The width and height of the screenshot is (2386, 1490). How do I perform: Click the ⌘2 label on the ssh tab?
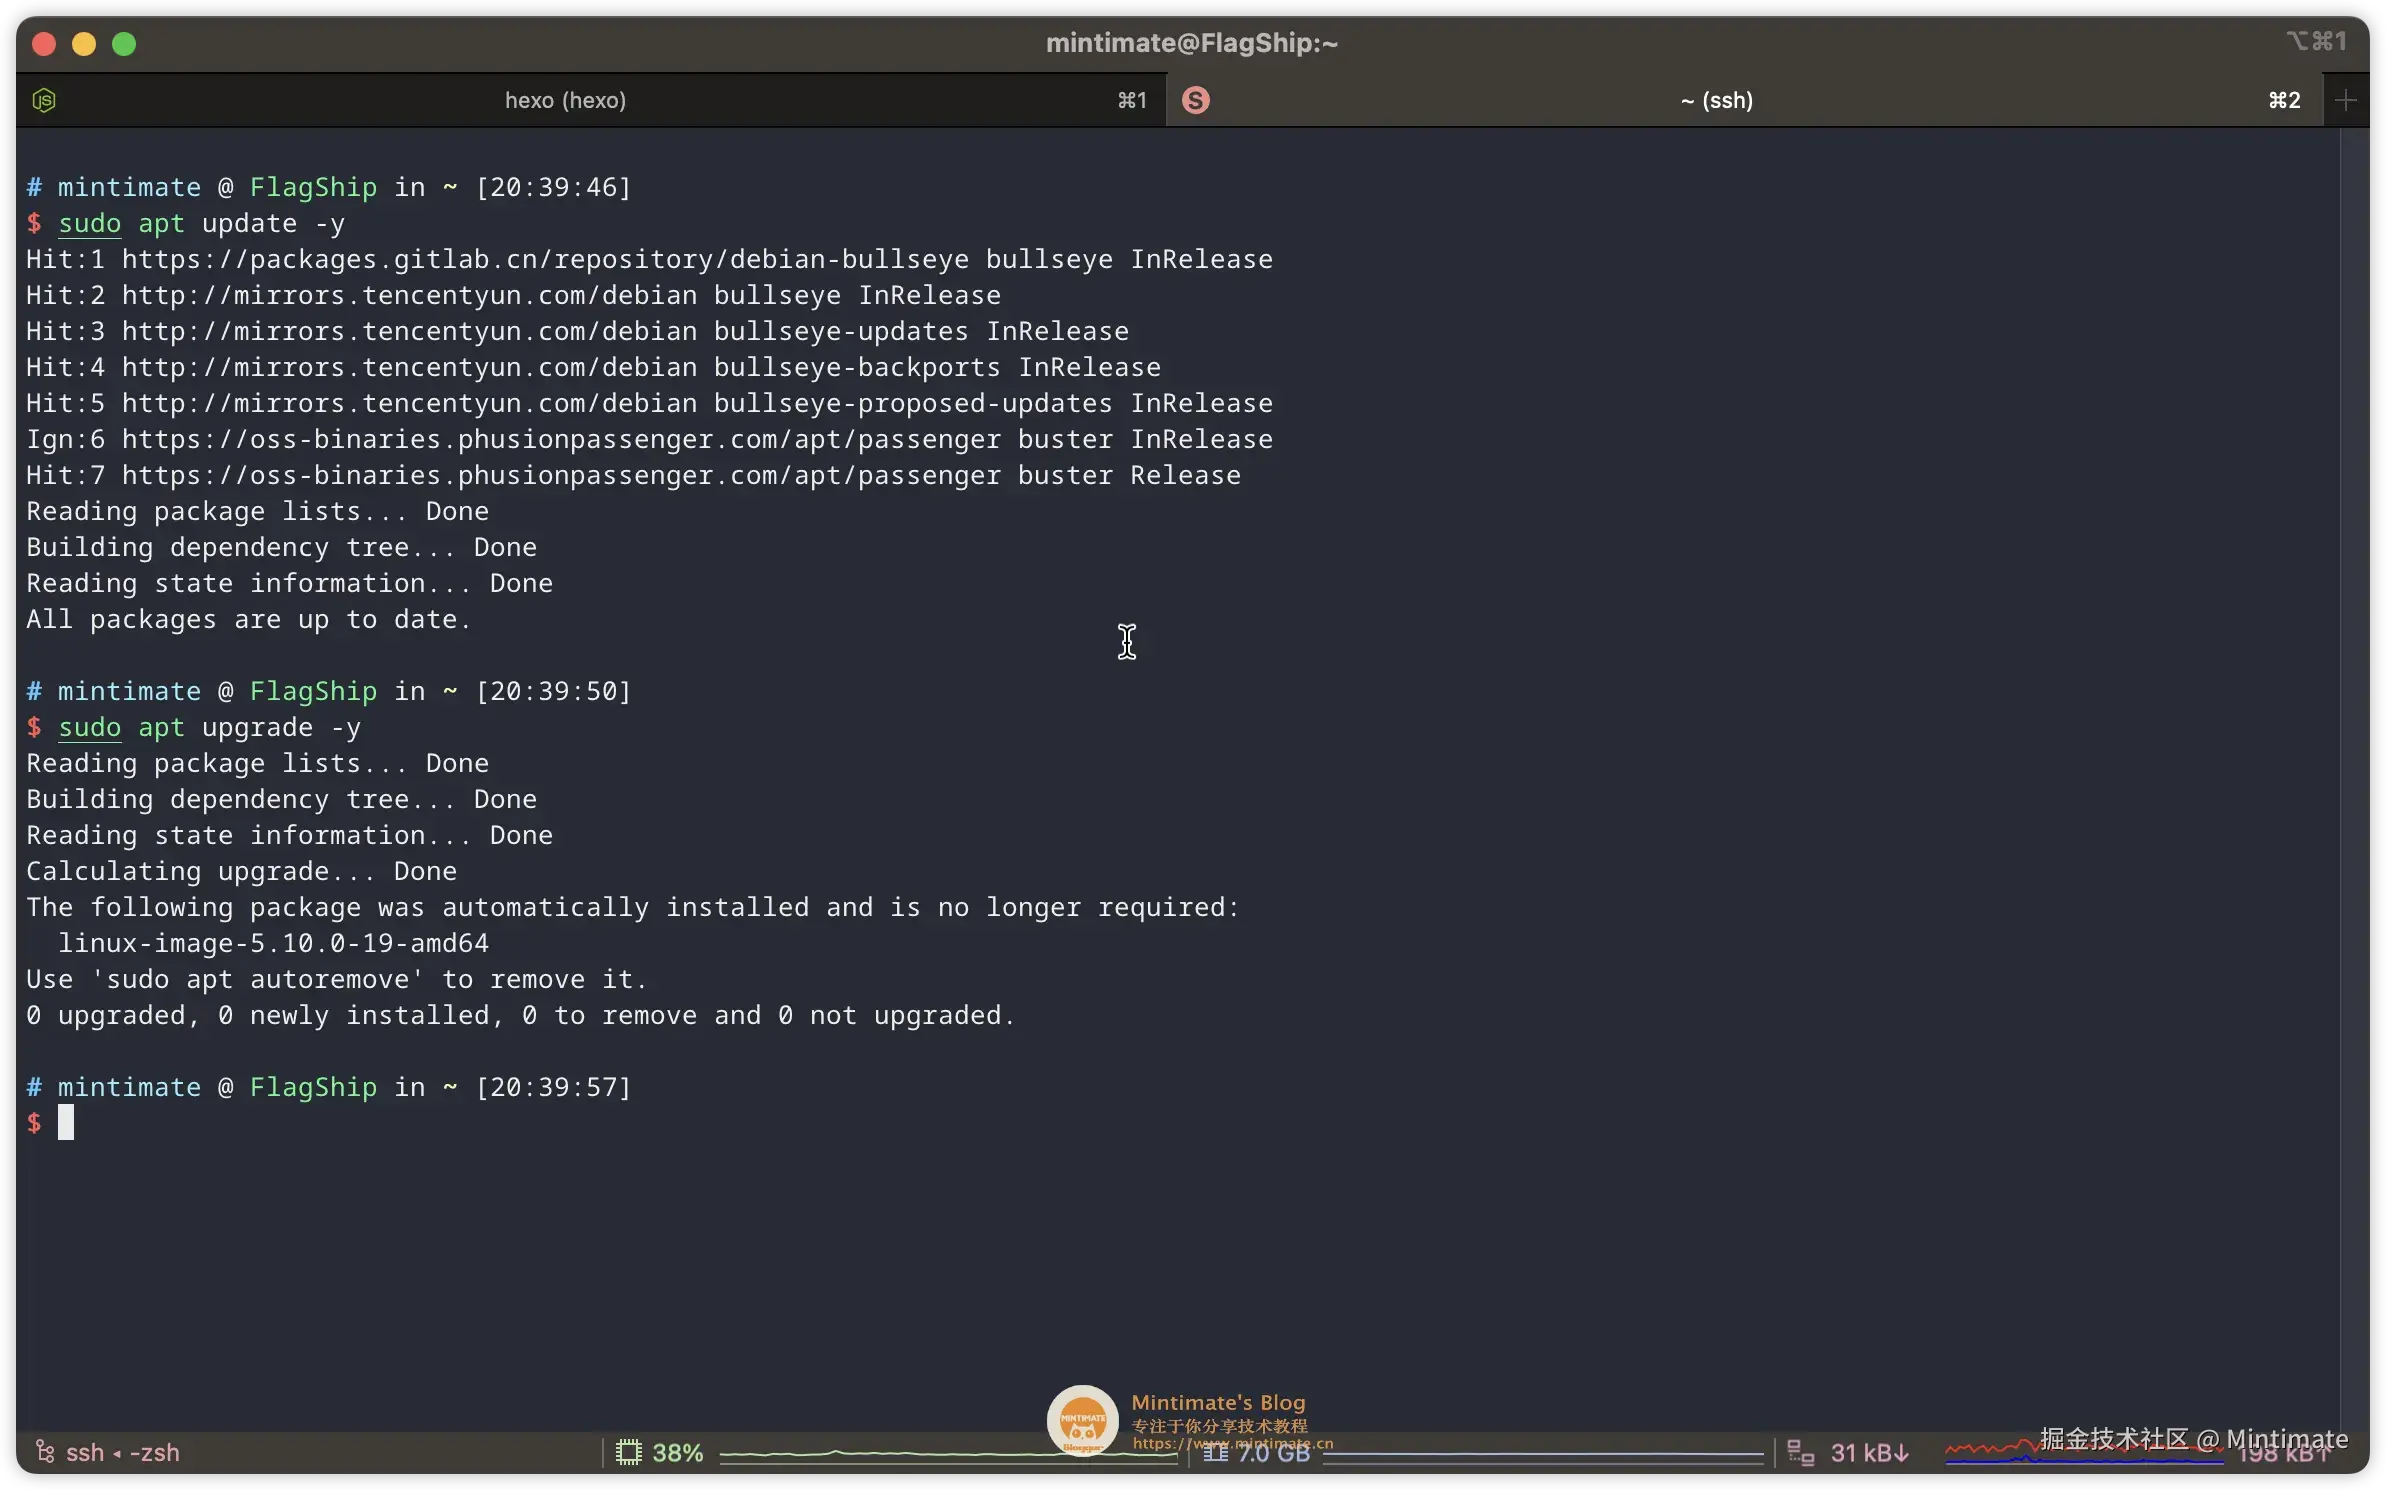coord(2284,100)
